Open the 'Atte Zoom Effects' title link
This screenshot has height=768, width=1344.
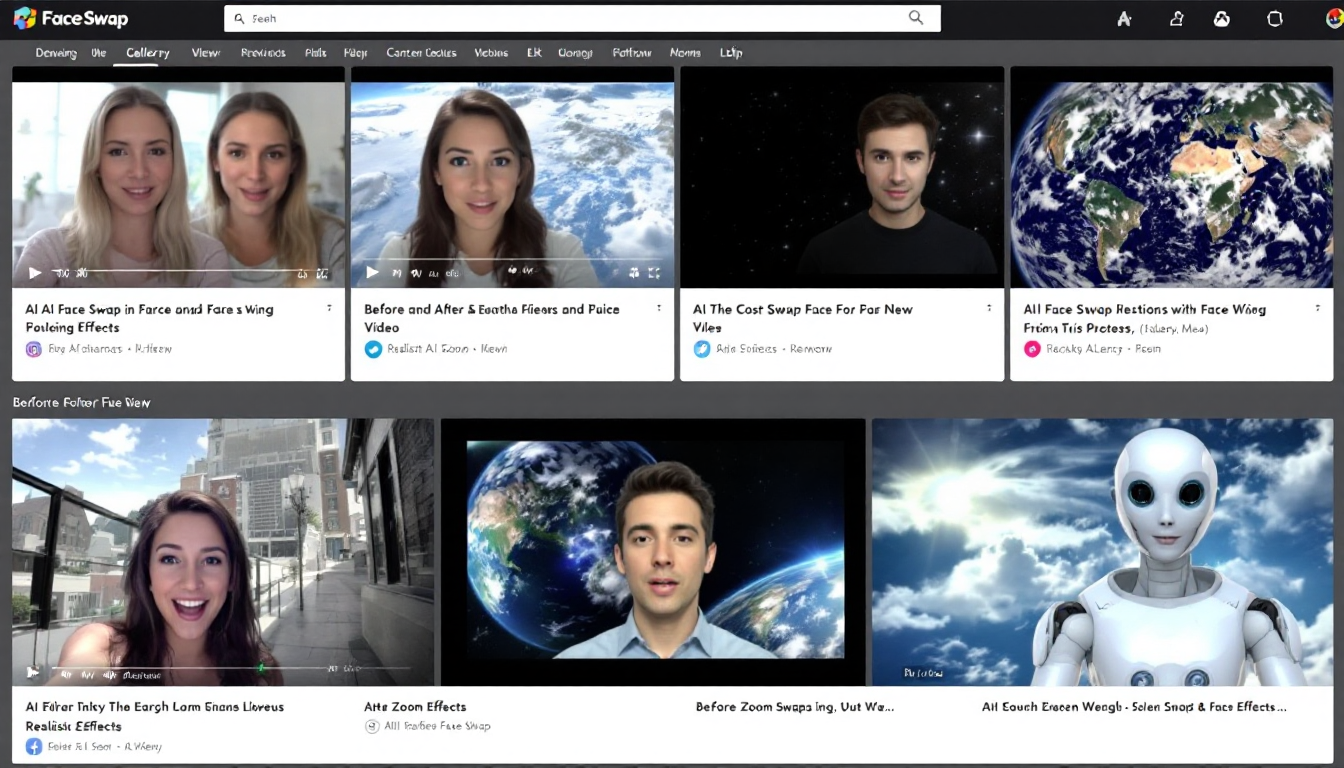point(415,707)
